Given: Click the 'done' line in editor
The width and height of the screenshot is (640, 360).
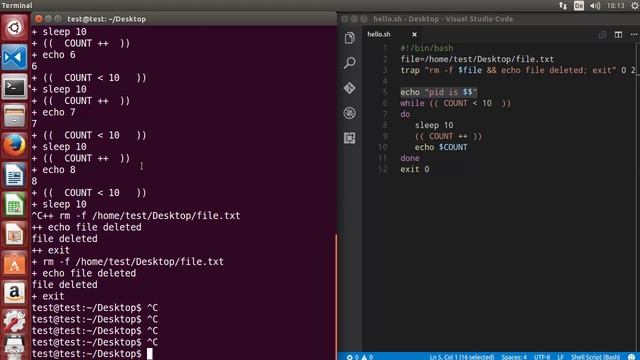Looking at the screenshot, I should pos(409,158).
